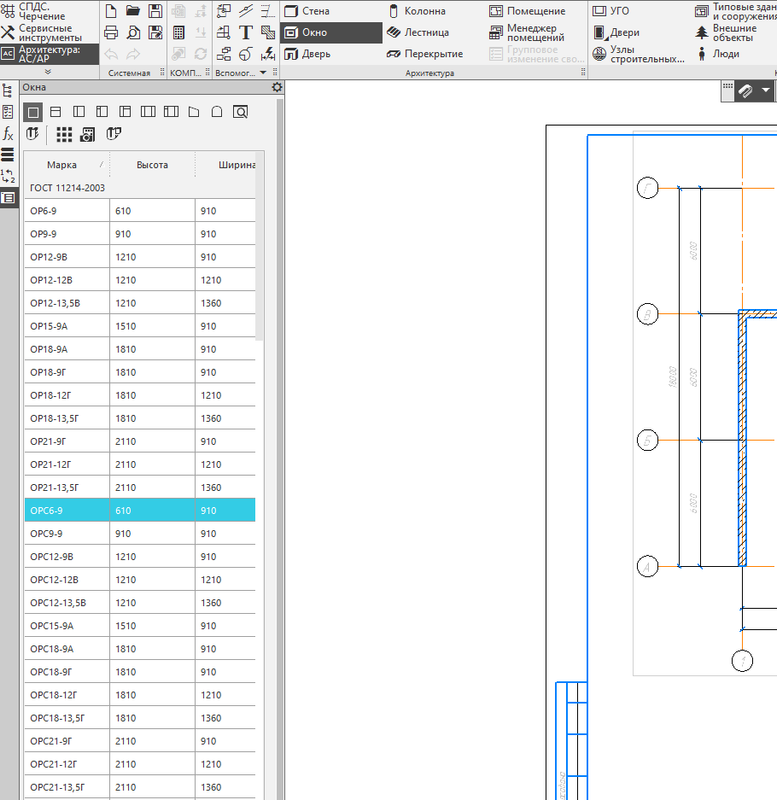
Task: Select the single-sash window type icon
Action: click(33, 112)
